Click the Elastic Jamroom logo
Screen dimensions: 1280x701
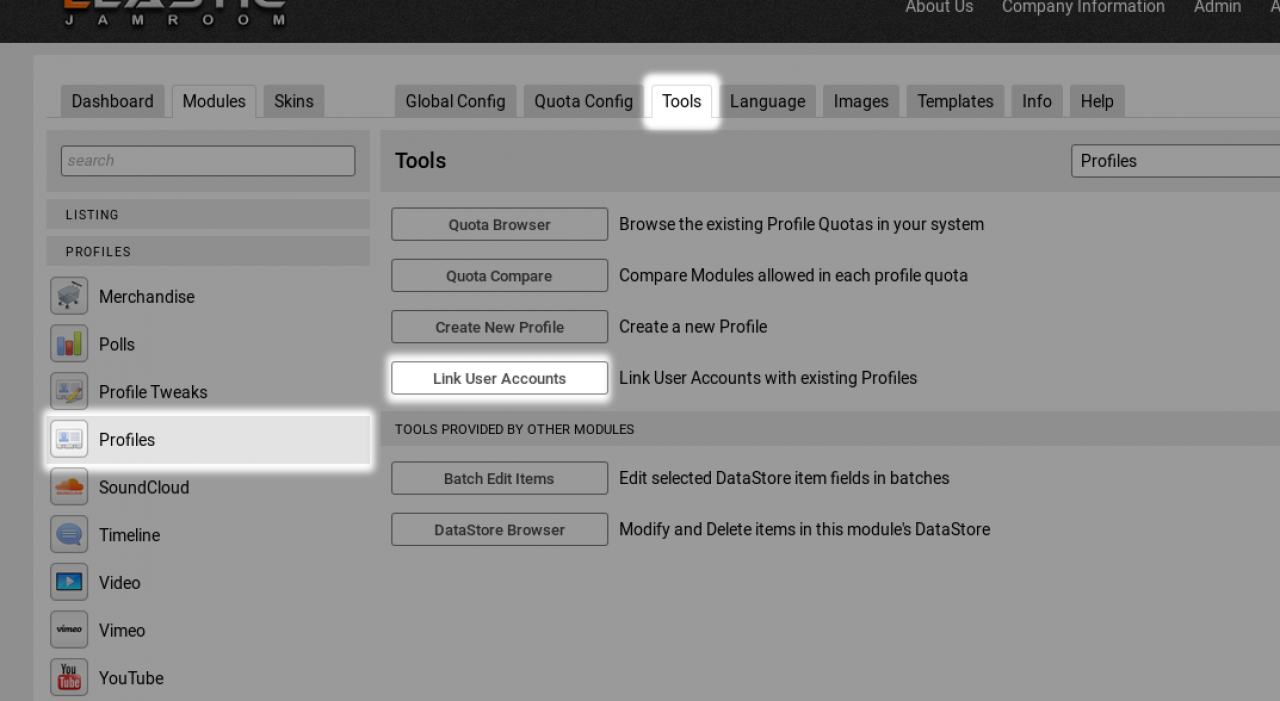pos(175,12)
